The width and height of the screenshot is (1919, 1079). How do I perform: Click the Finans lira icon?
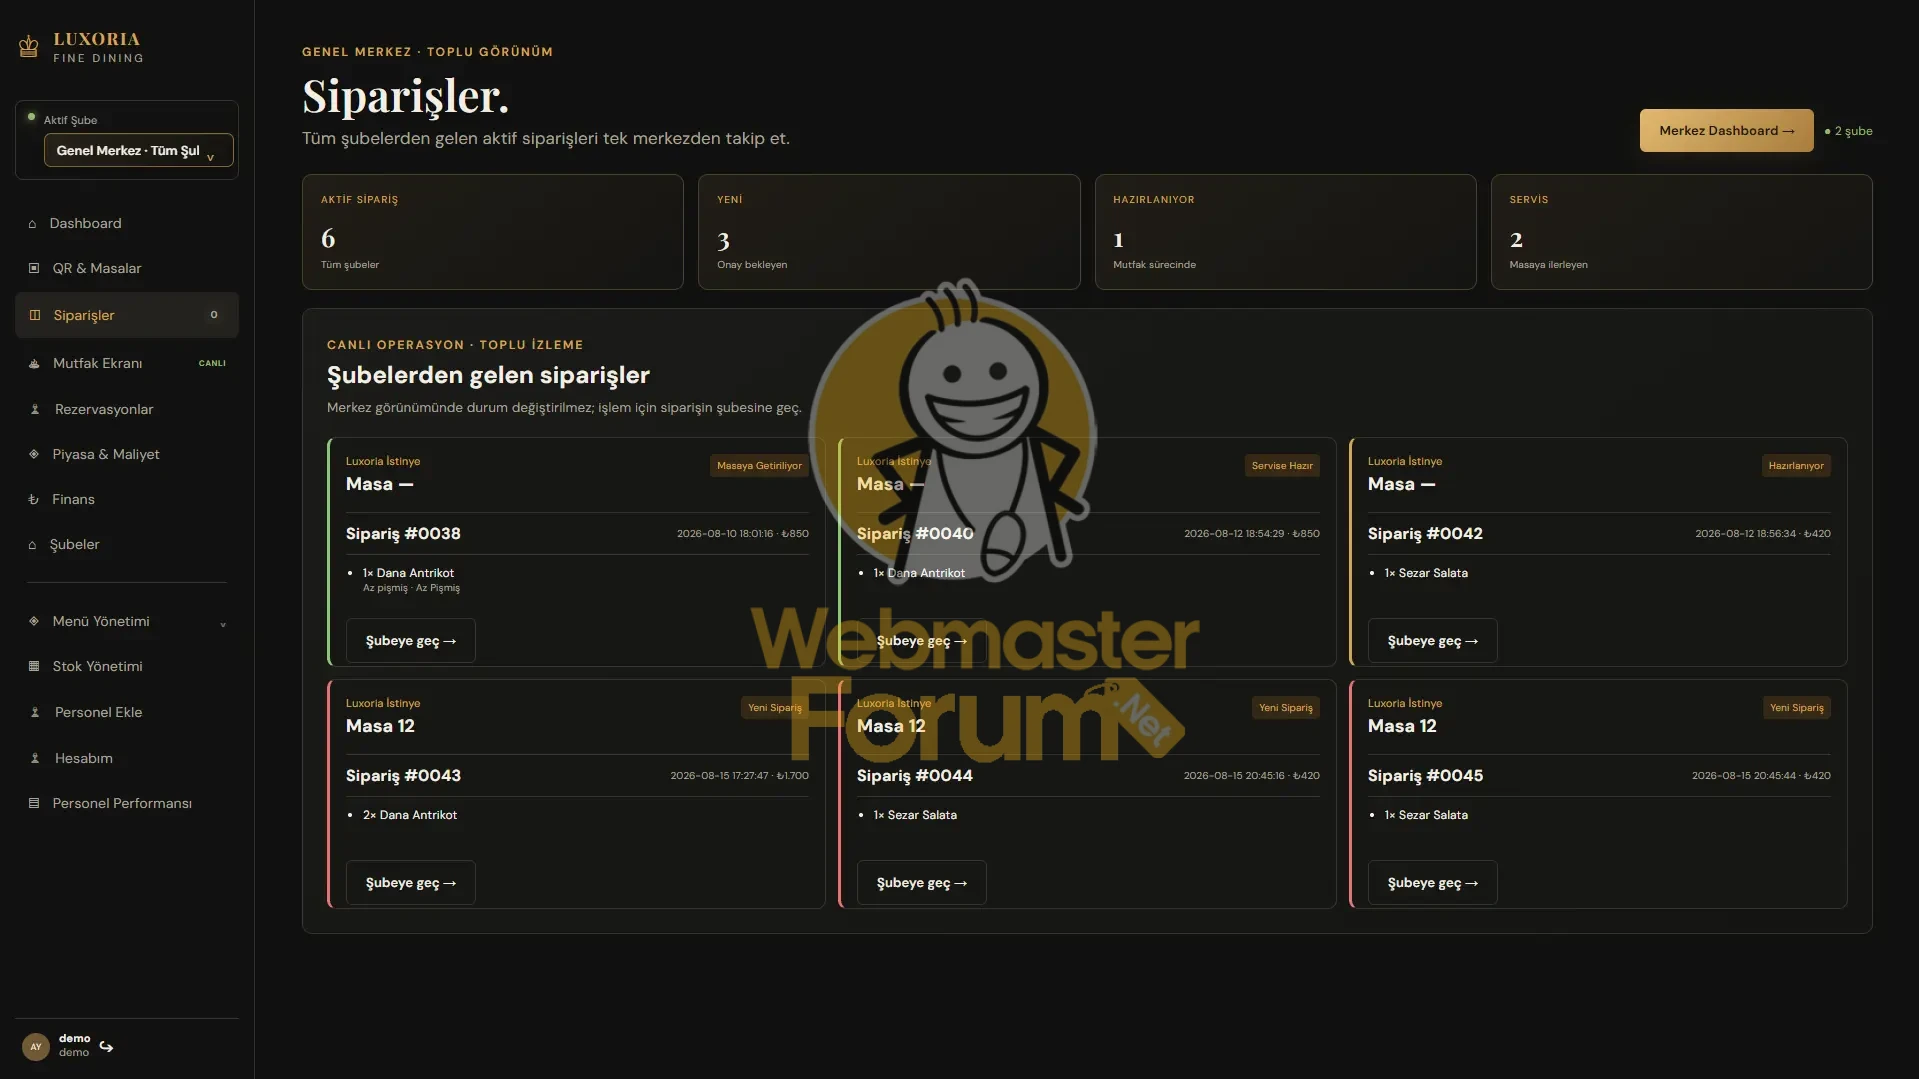tap(33, 499)
